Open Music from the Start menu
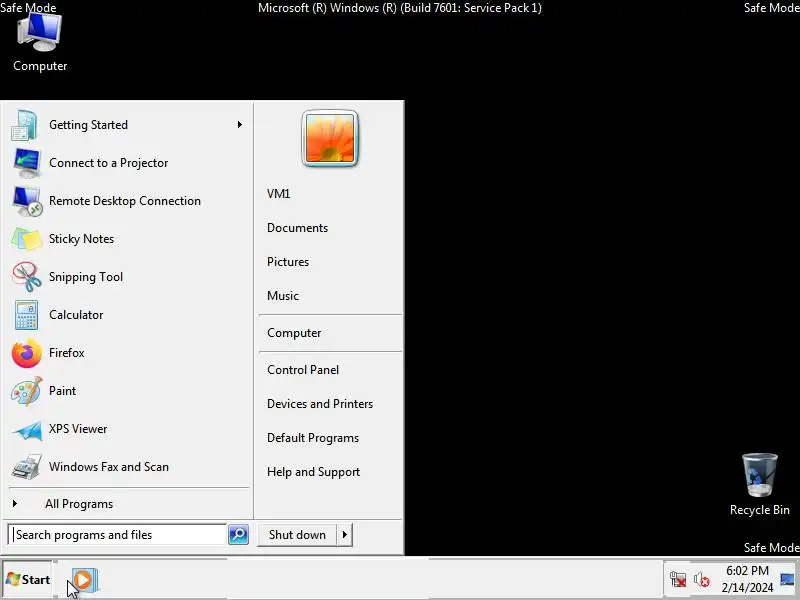800x600 pixels. [283, 296]
